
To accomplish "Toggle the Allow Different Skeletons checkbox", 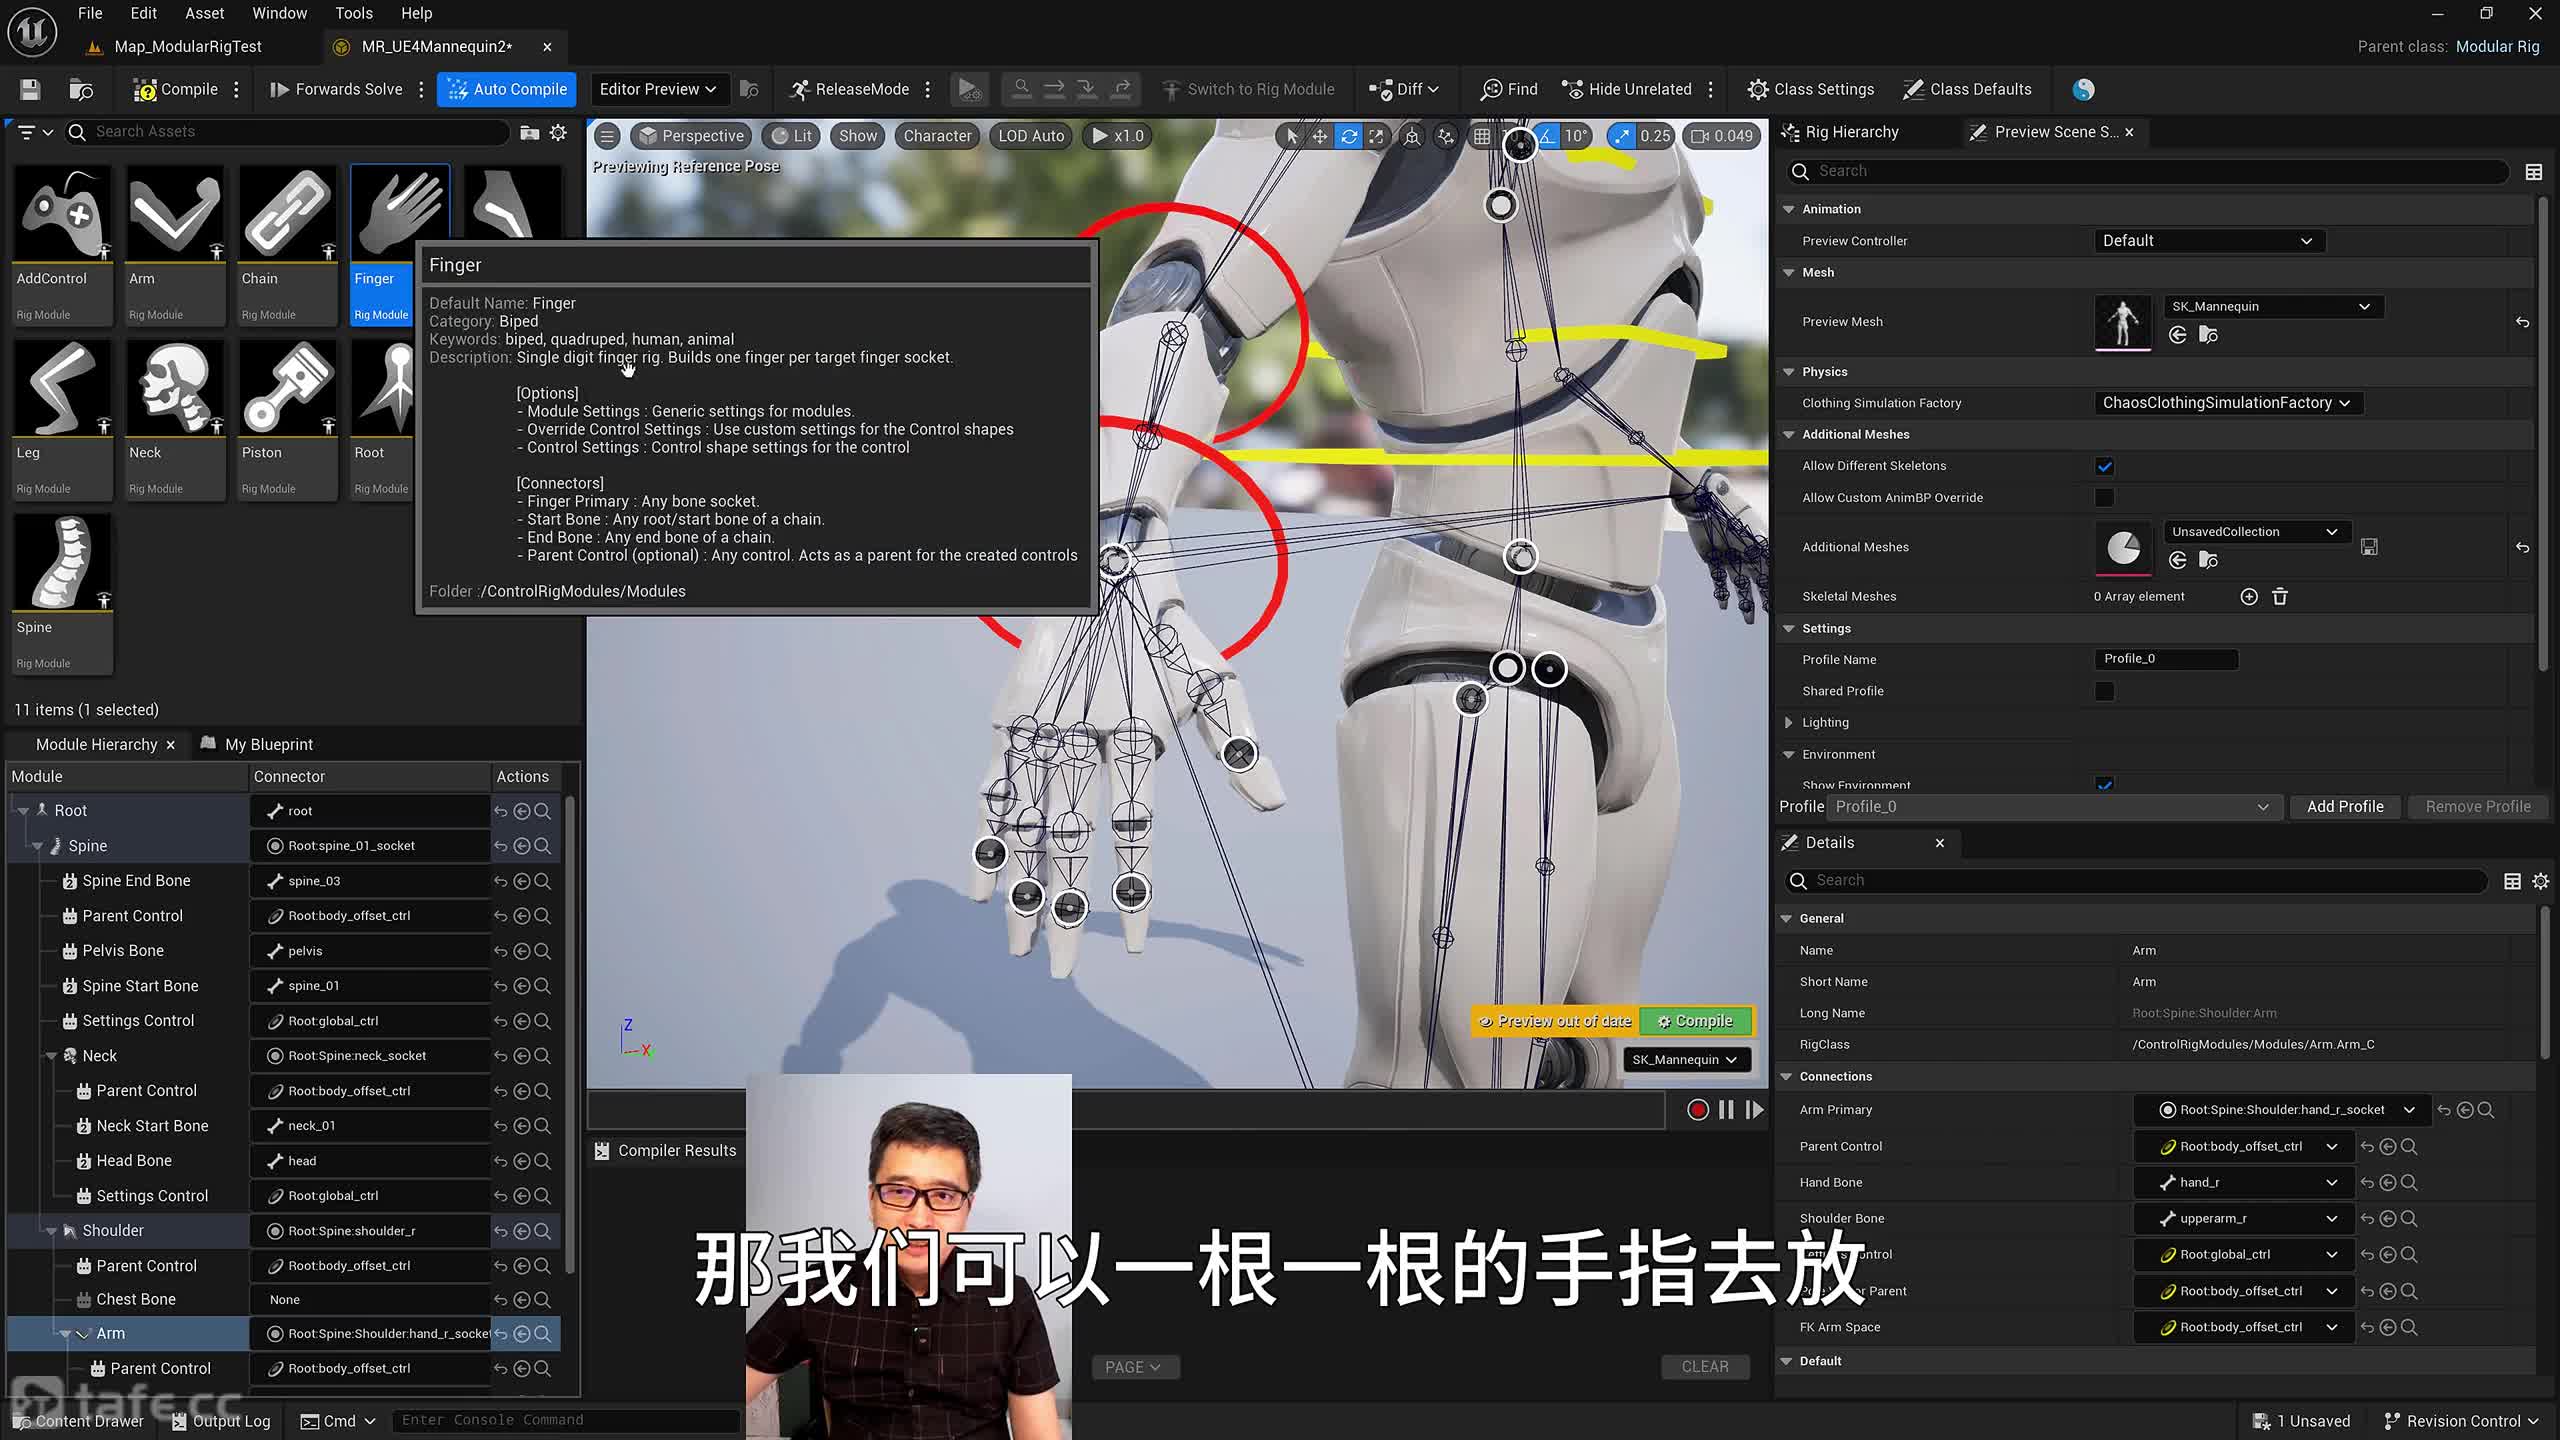I will (2104, 467).
